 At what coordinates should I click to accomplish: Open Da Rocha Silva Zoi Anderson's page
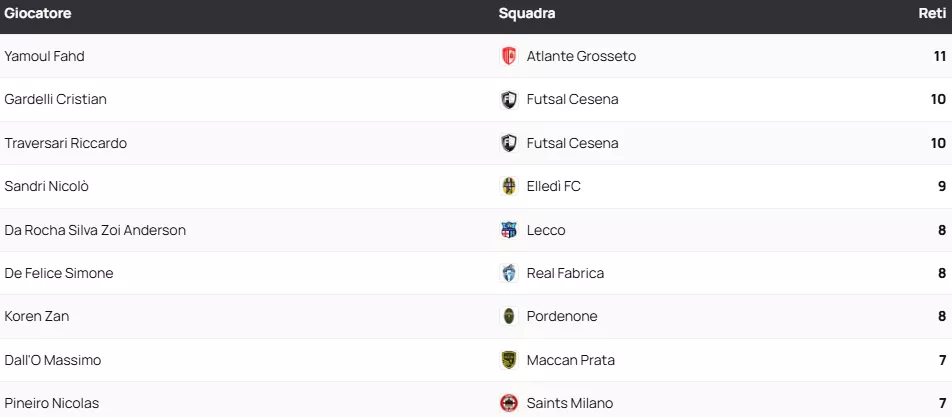coord(95,230)
